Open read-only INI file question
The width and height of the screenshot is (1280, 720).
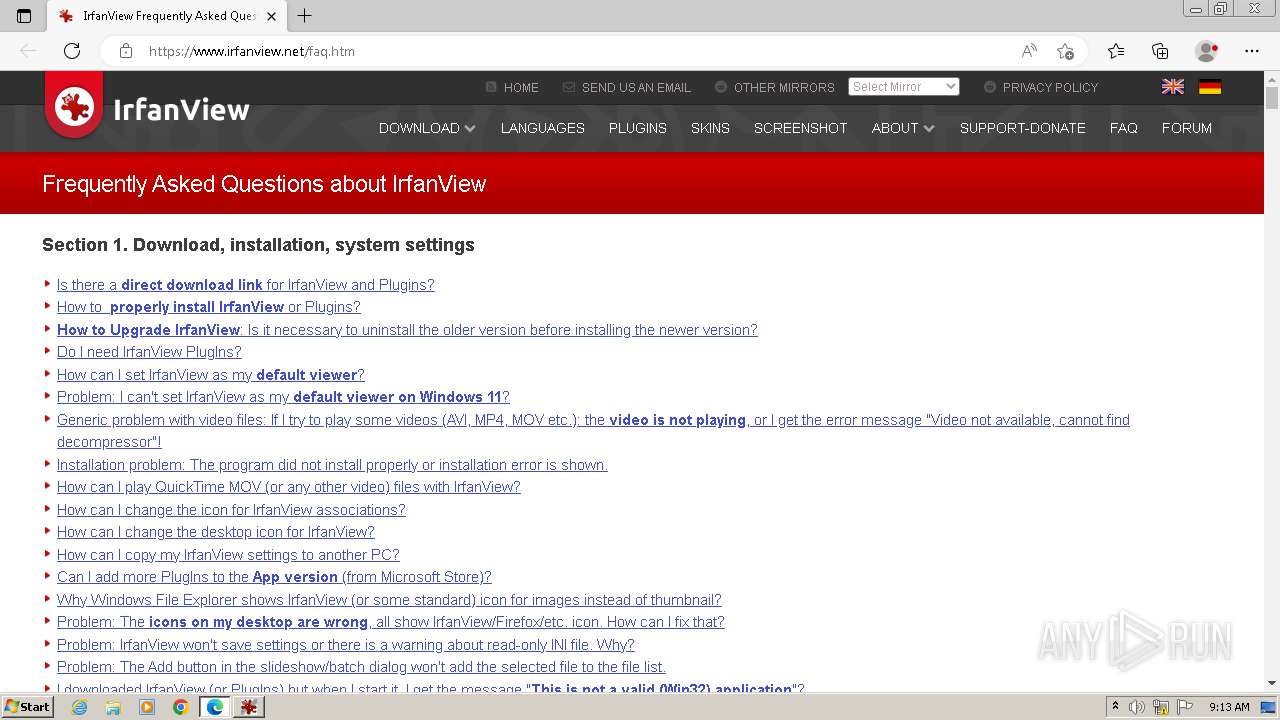(x=346, y=645)
